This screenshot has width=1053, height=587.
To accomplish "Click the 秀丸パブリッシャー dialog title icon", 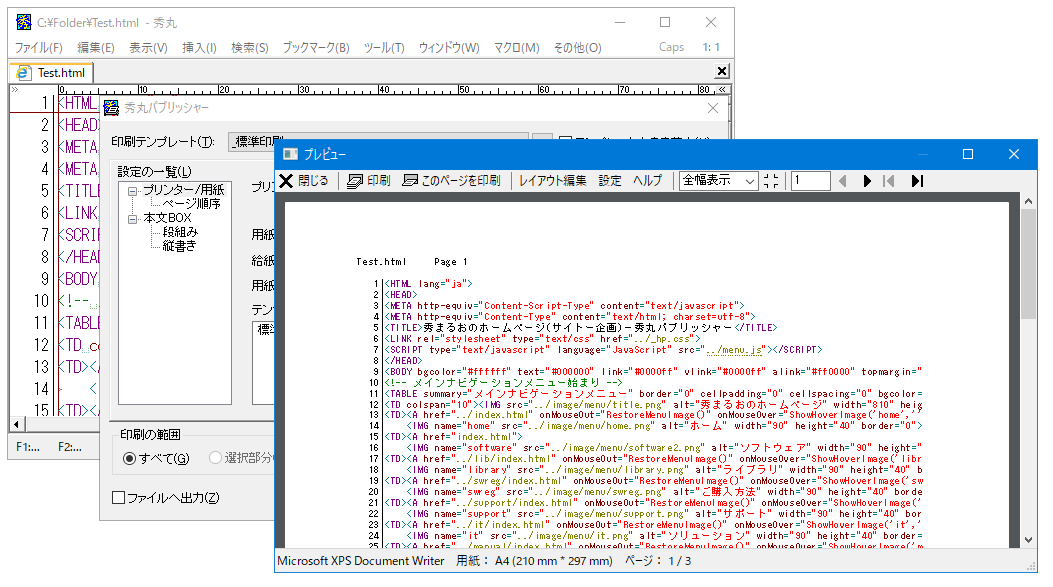I will point(111,107).
